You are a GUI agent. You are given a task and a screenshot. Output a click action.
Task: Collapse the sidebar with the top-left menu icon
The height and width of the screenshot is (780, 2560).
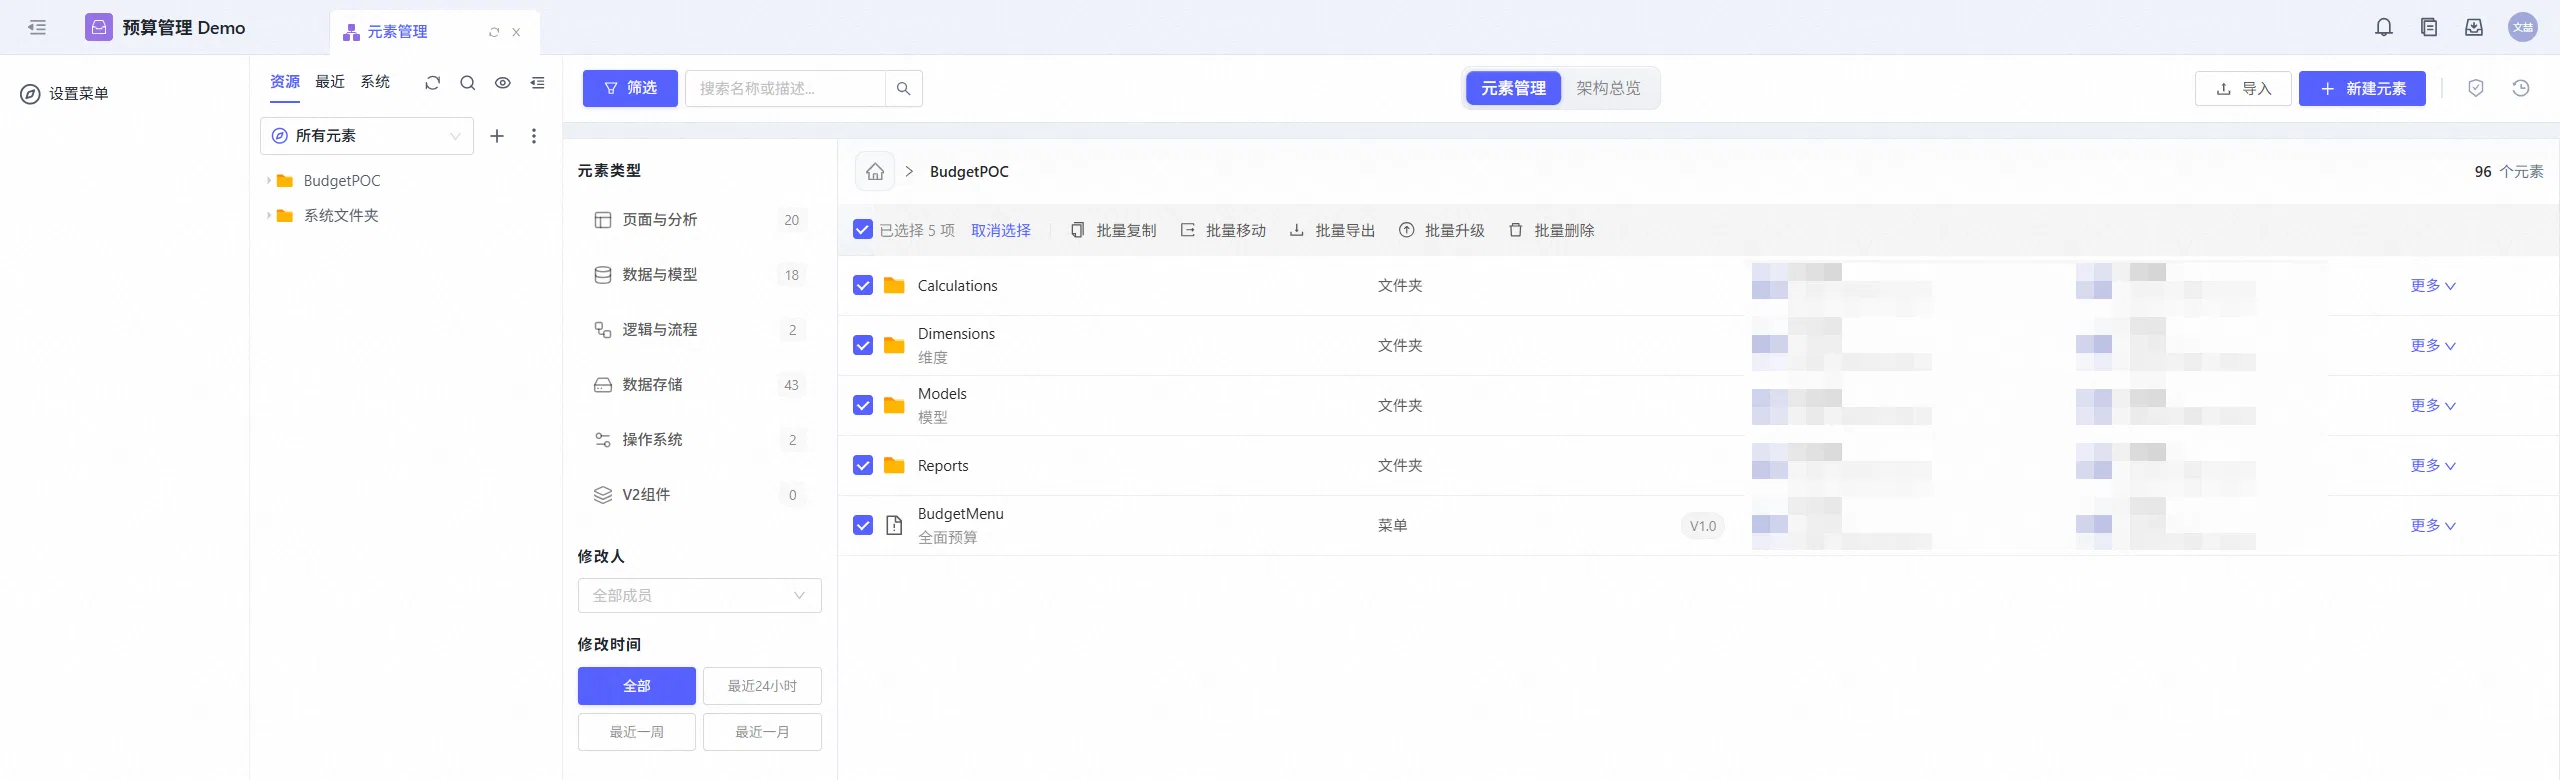tap(37, 28)
